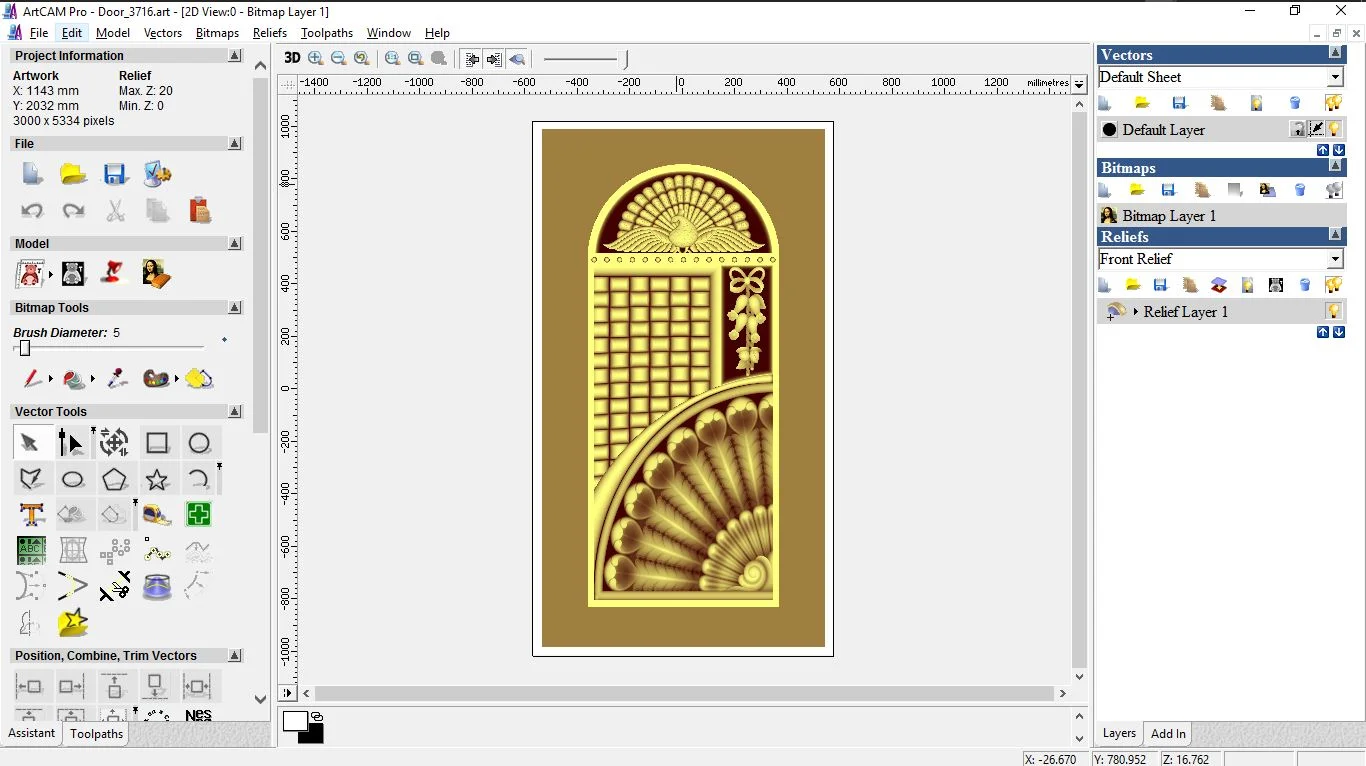Toggle visibility bulb for Relief Layer 1

[x=1333, y=311]
